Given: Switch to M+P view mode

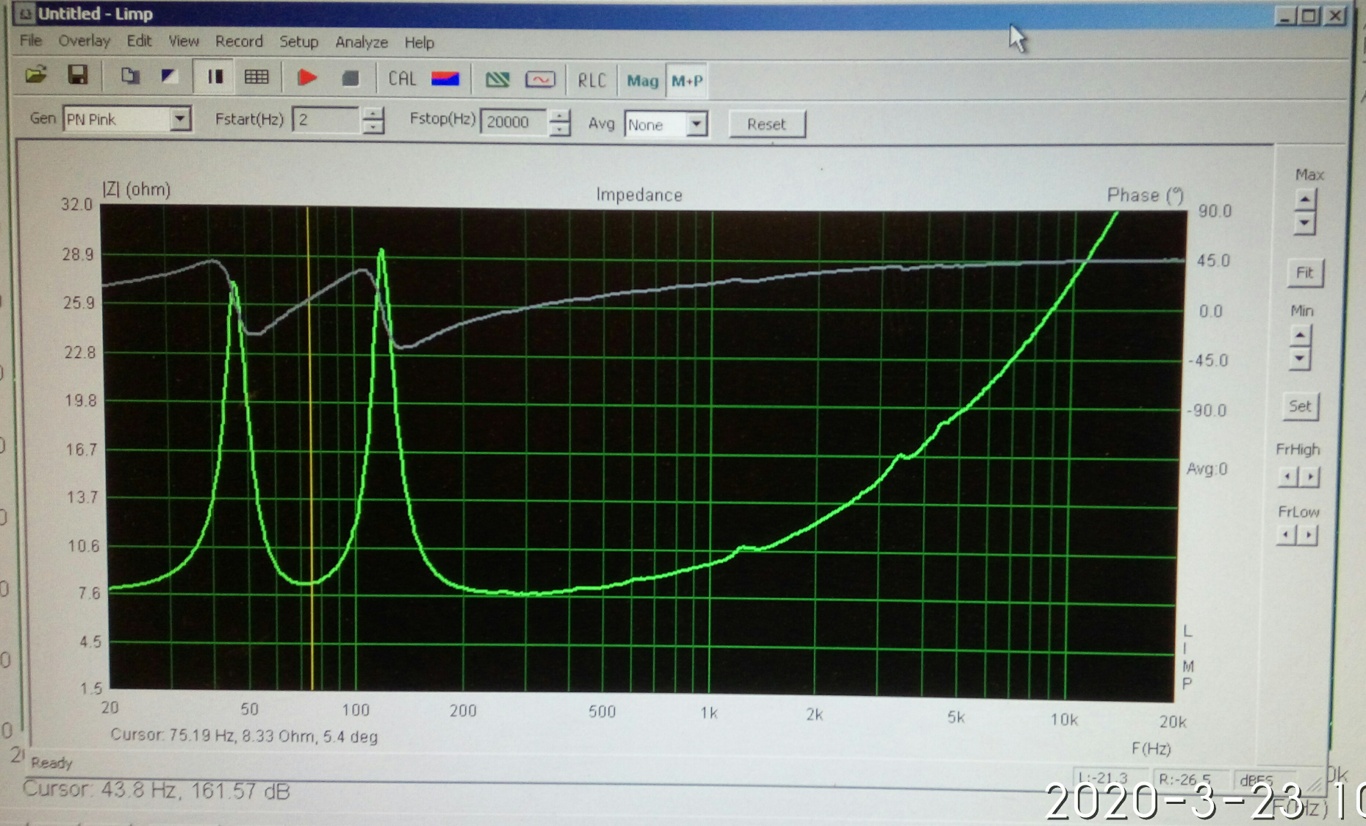Looking at the screenshot, I should [x=687, y=81].
